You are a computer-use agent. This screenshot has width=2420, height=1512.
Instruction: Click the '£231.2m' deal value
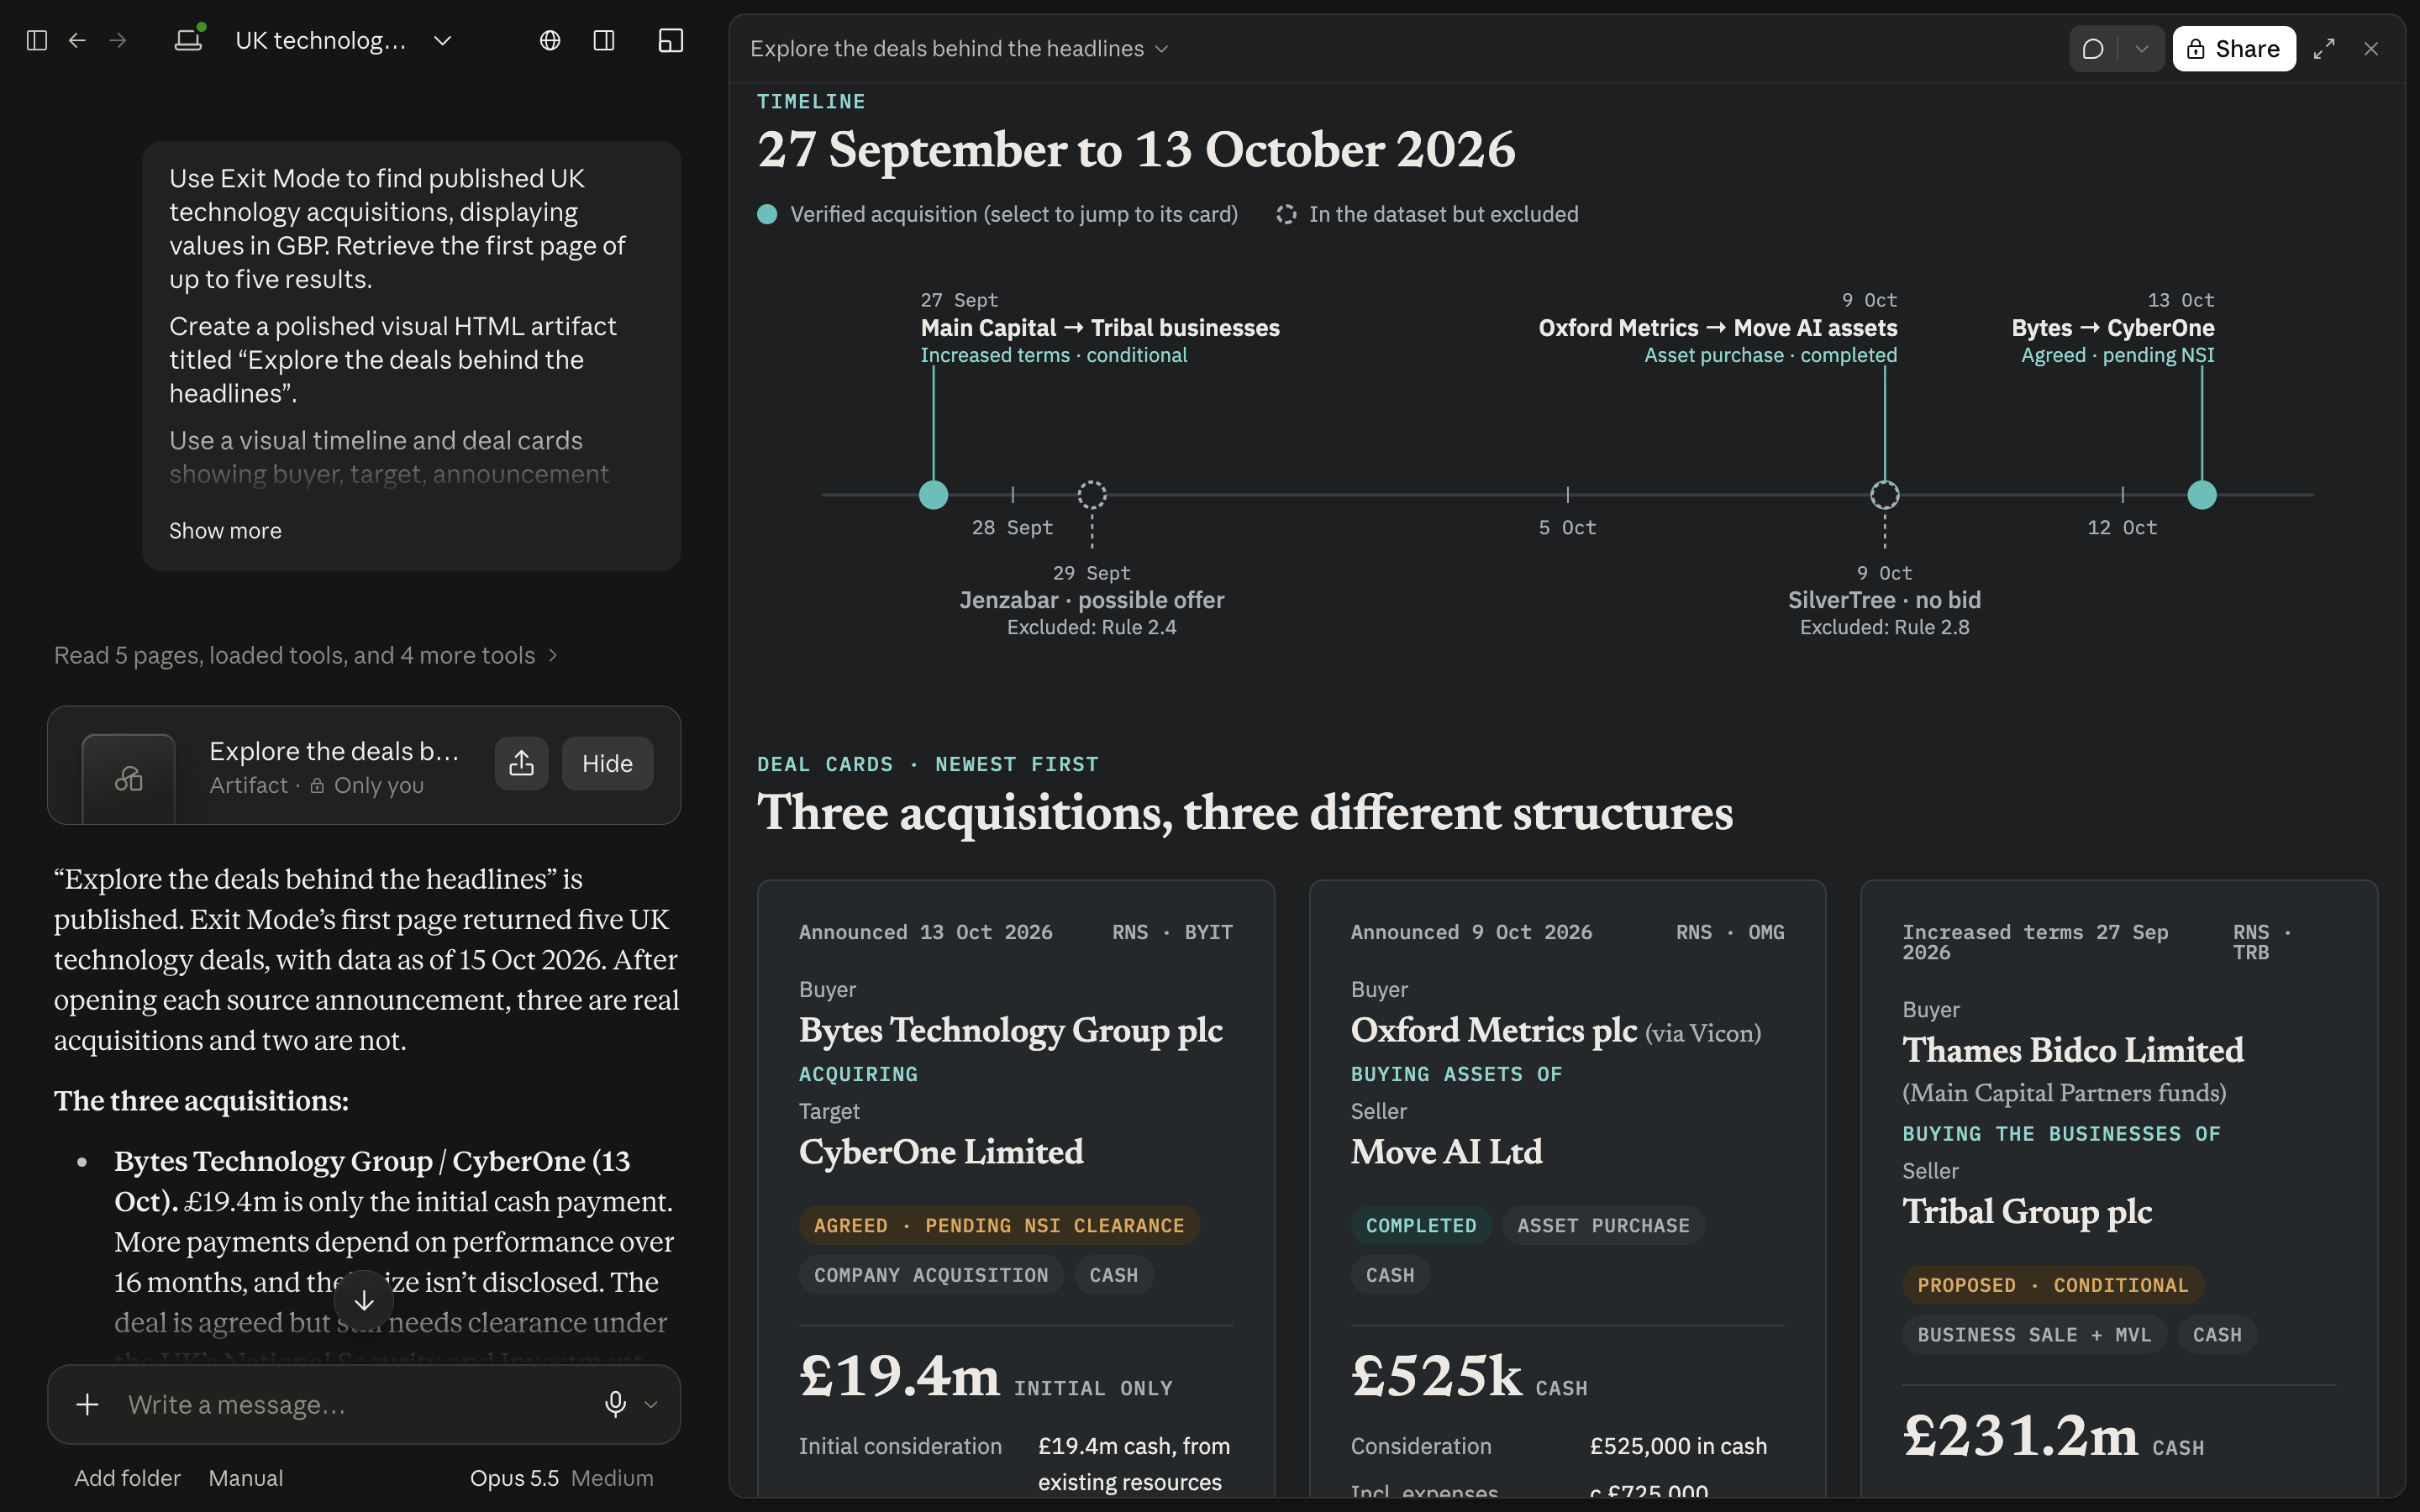pyautogui.click(x=2020, y=1436)
